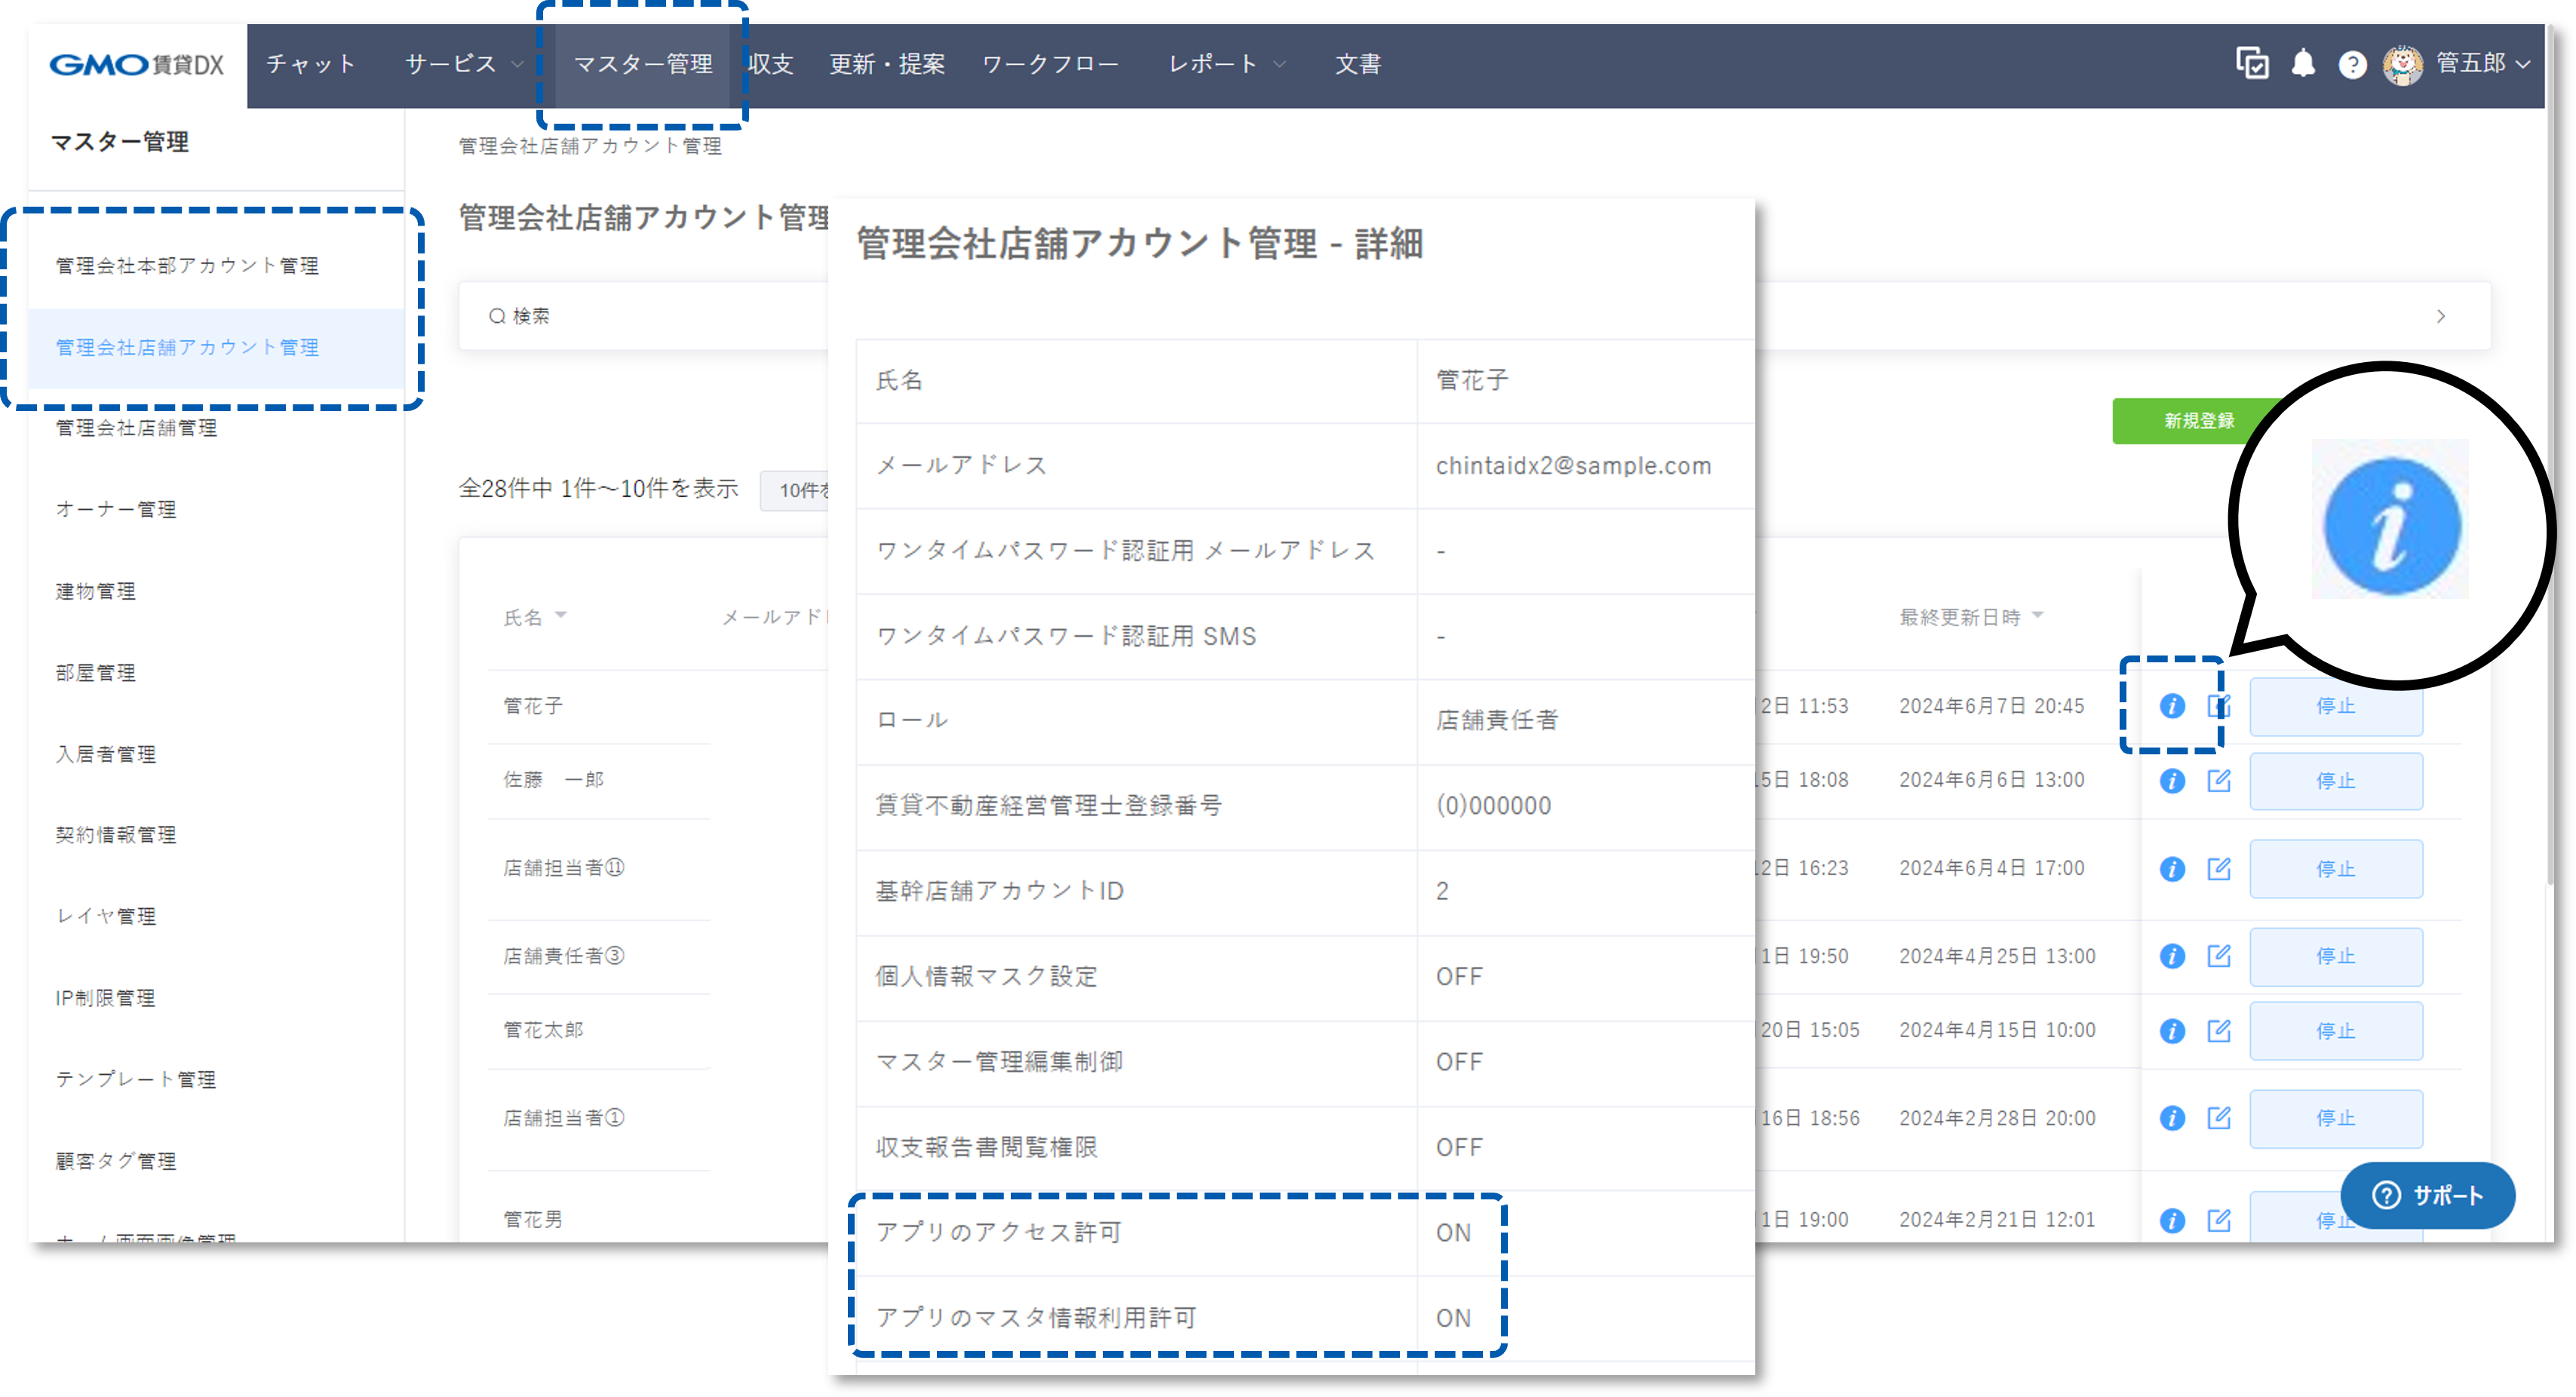Open the notifications bell icon

coord(2302,64)
